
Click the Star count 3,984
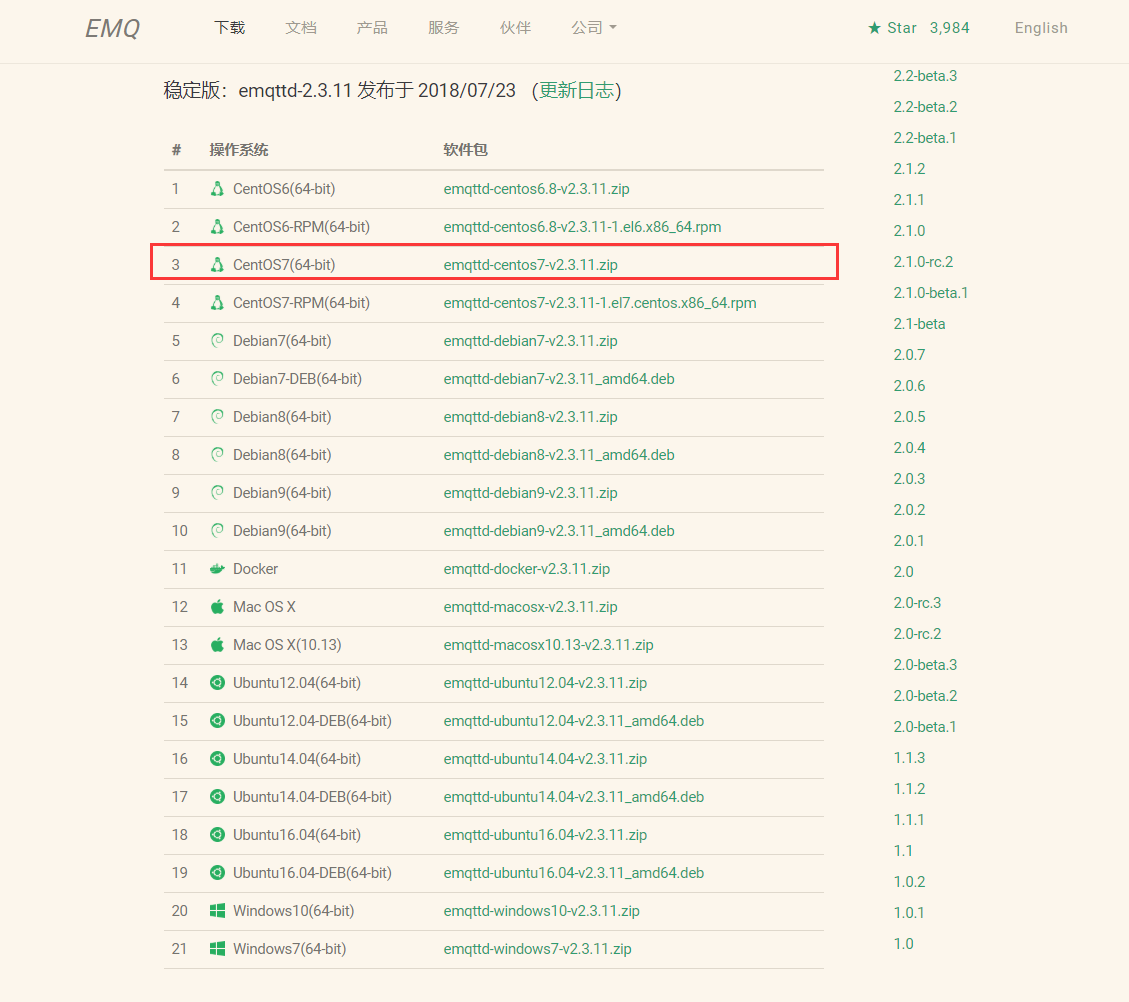click(950, 28)
